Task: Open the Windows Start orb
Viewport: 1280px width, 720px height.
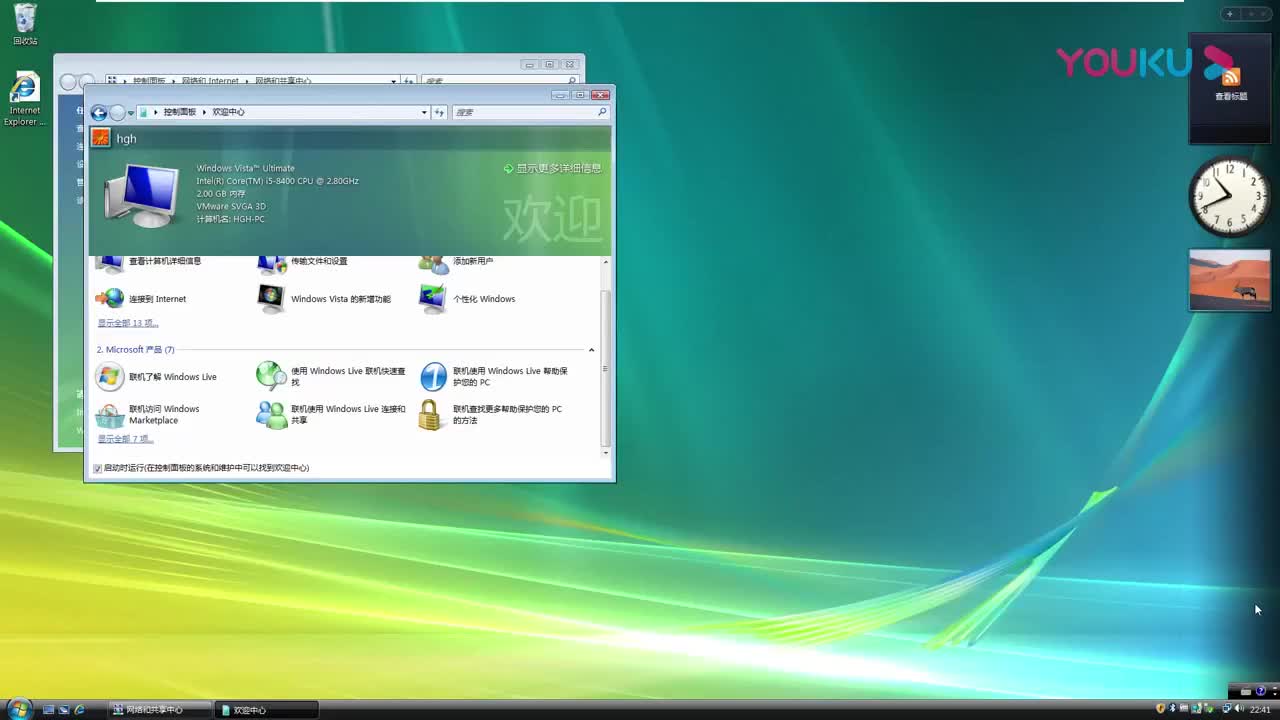Action: pyautogui.click(x=19, y=708)
